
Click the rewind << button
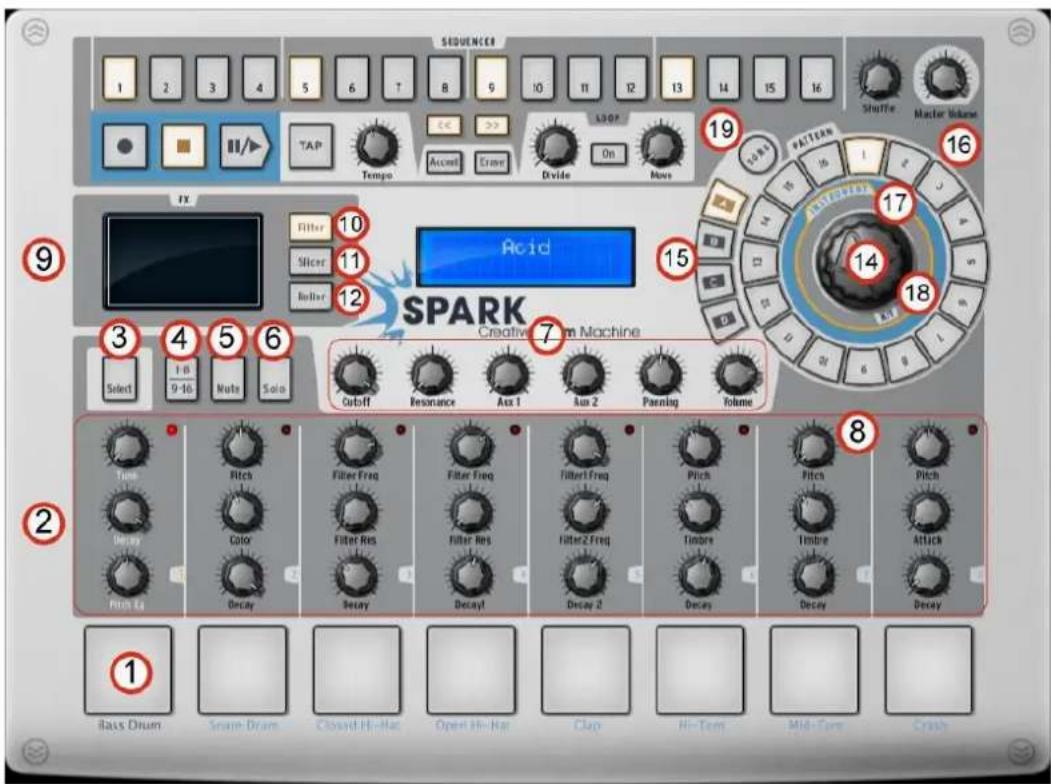(x=444, y=125)
